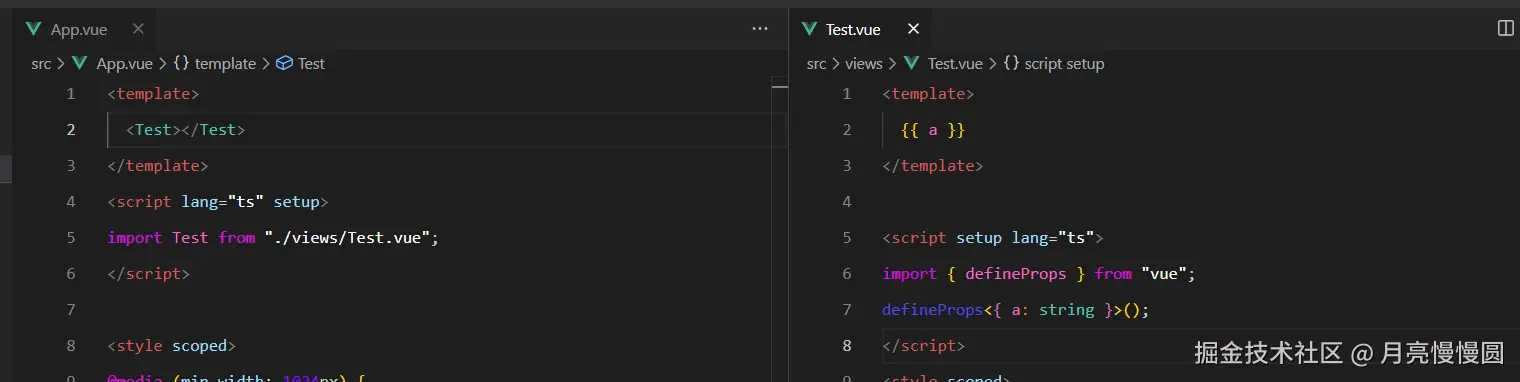Open 'script setup' breadcrumb in Test.vue
Image resolution: width=1520 pixels, height=382 pixels.
[x=1064, y=63]
